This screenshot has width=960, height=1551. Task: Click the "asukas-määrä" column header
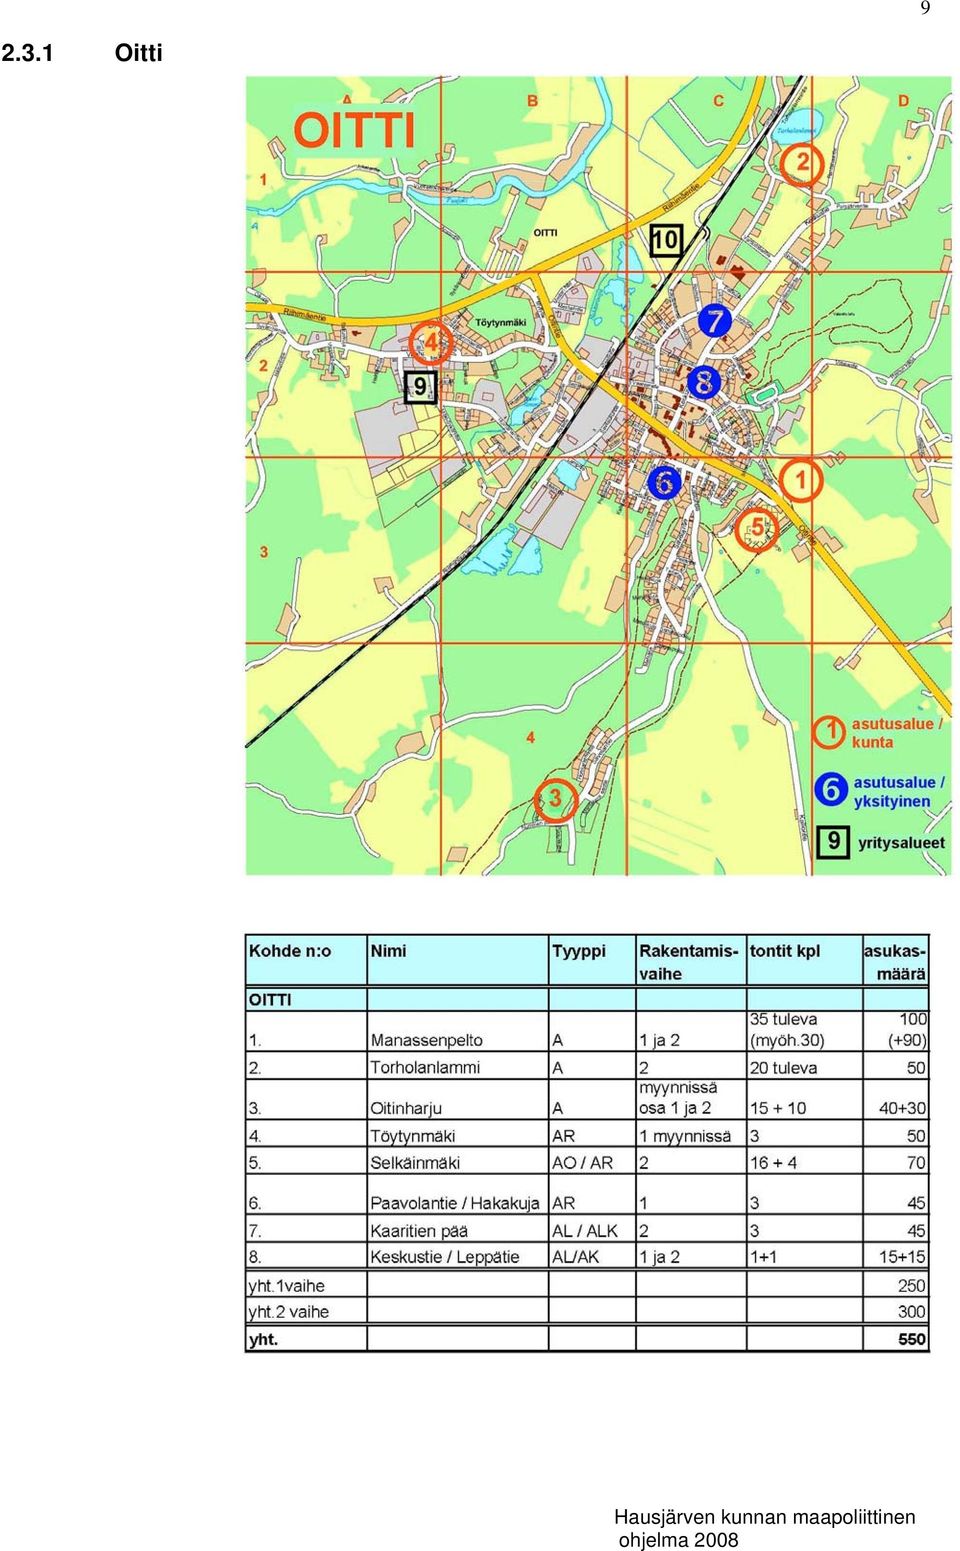point(895,962)
